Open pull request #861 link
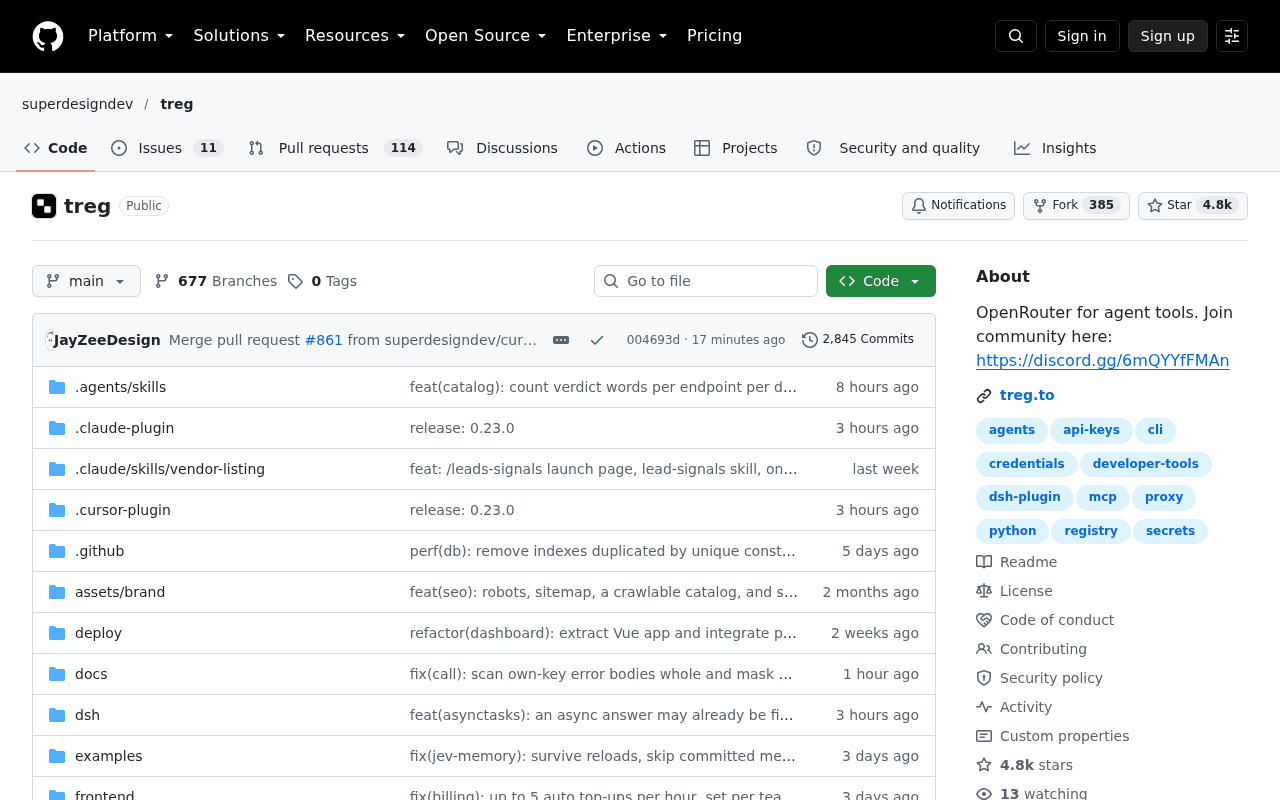This screenshot has width=1280, height=800. click(324, 340)
